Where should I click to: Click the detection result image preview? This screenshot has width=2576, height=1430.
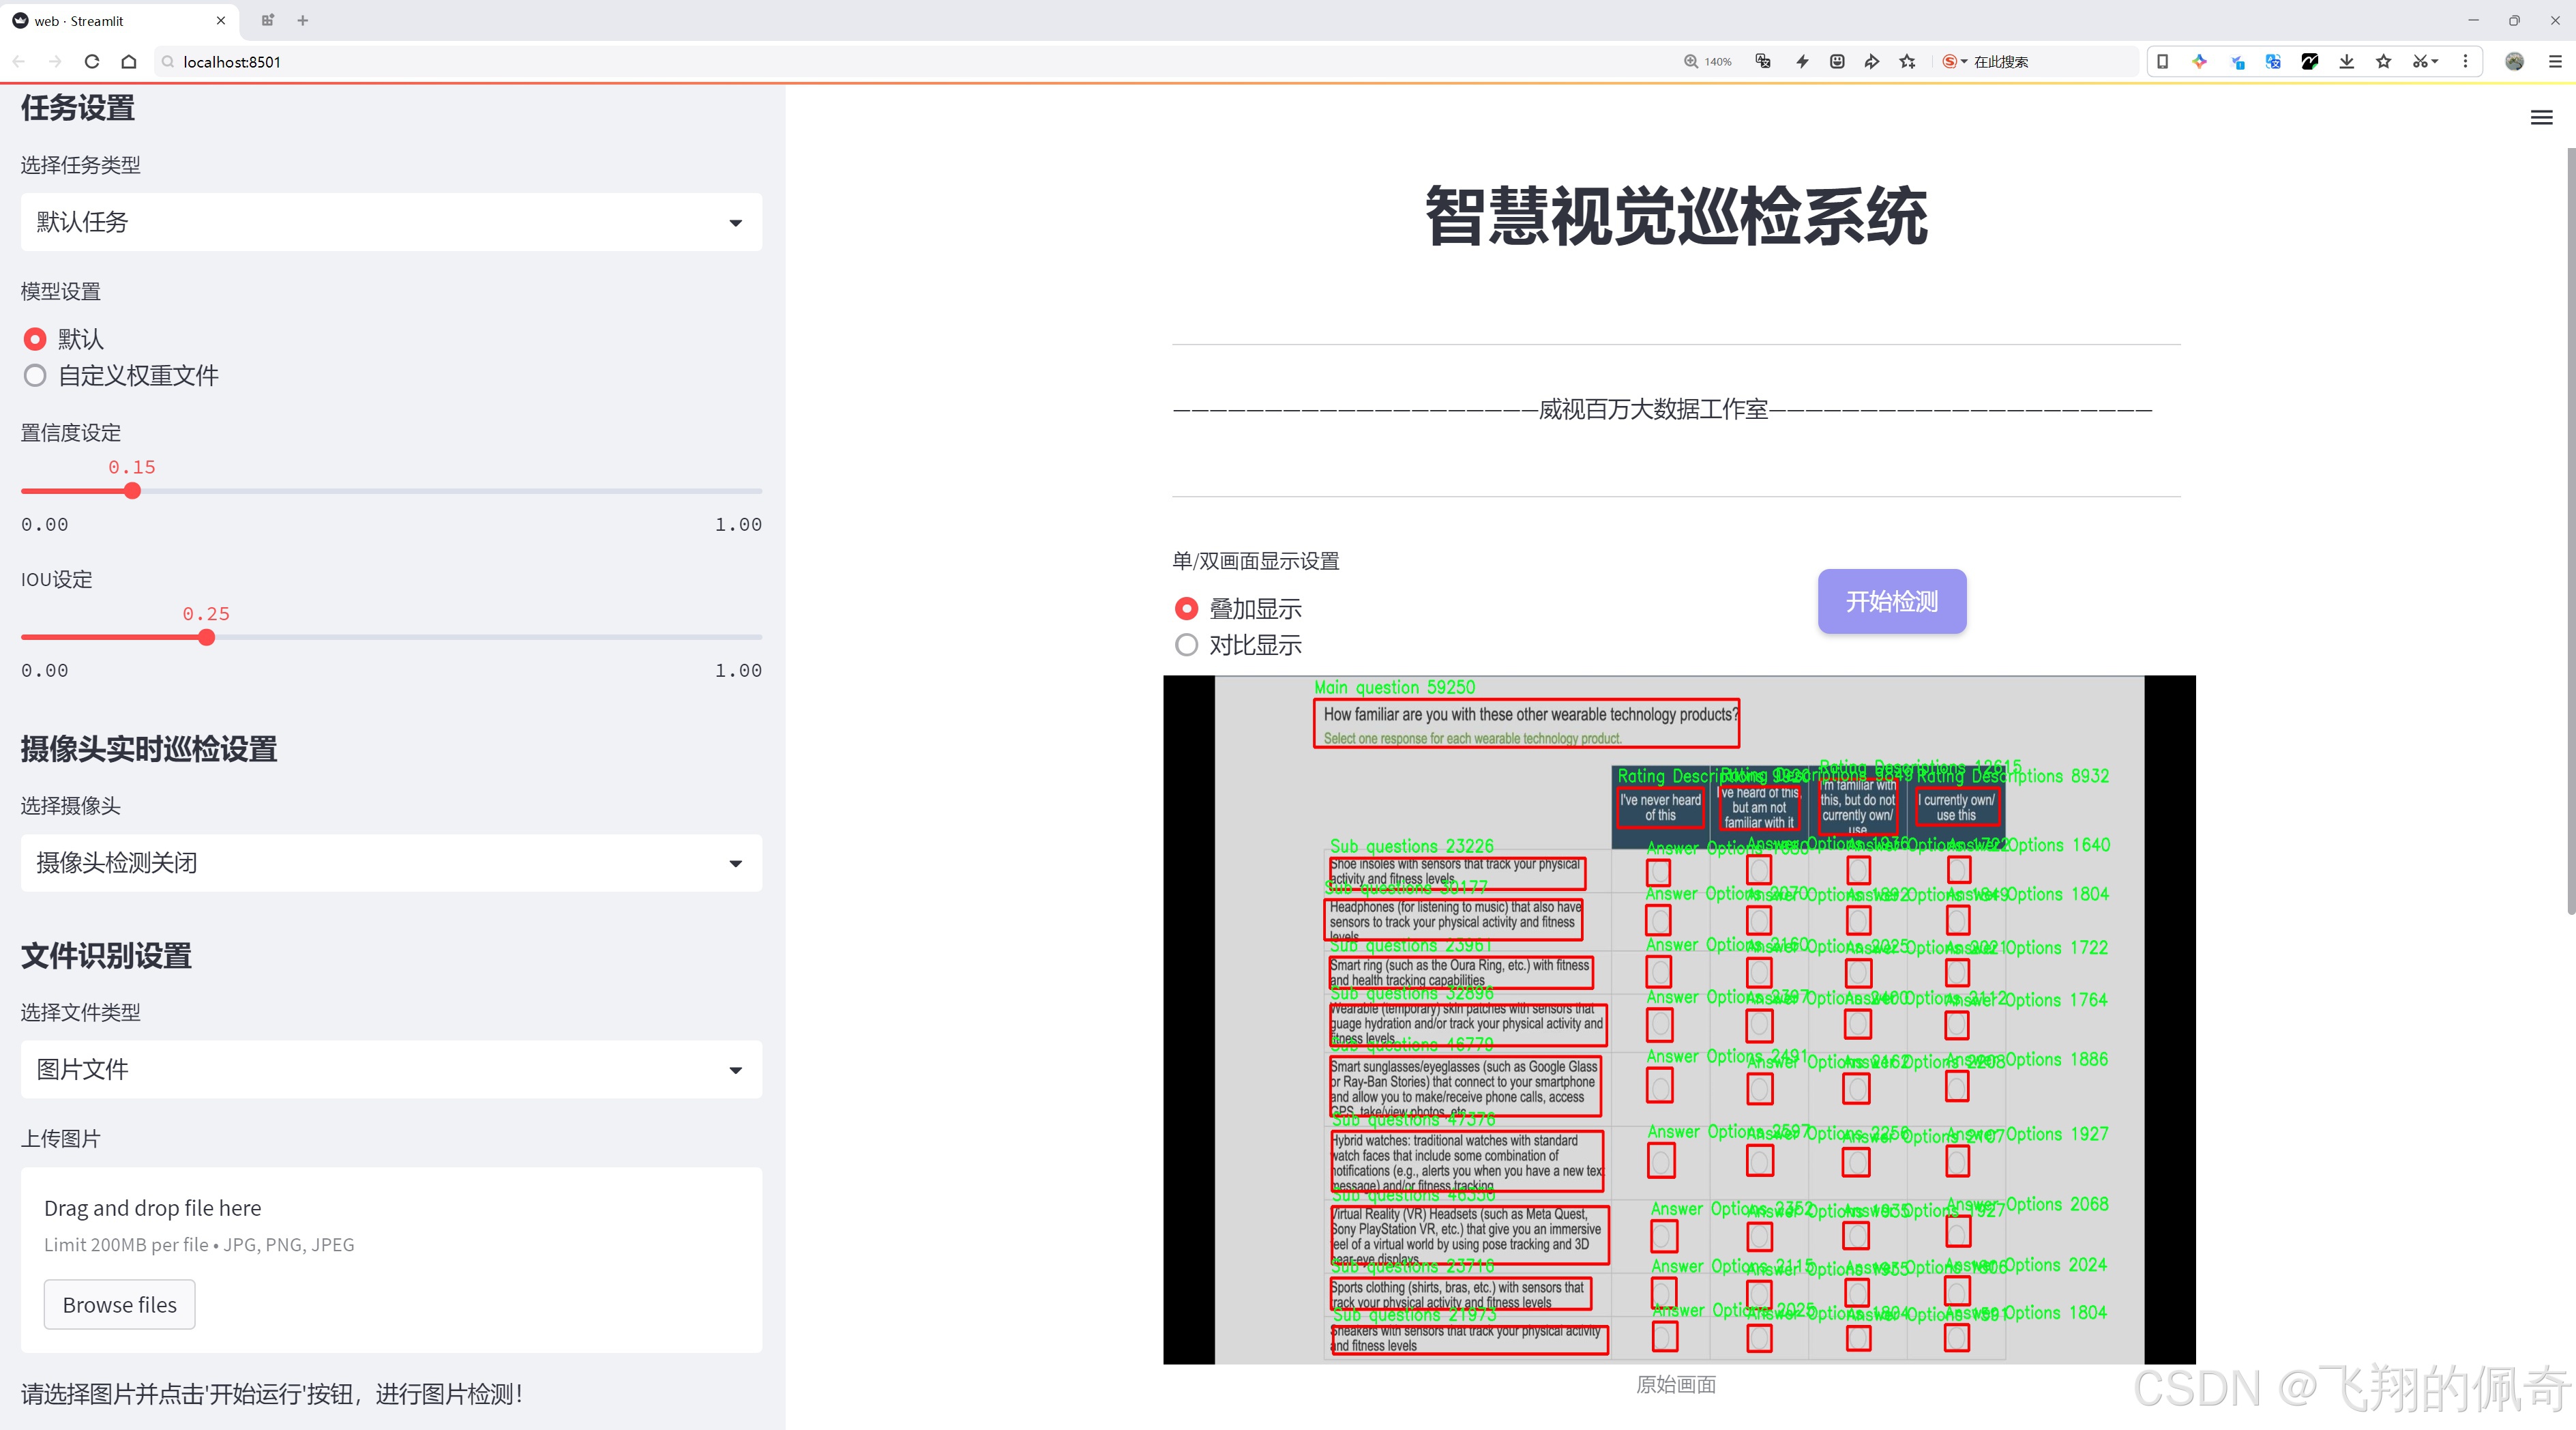[1679, 1019]
